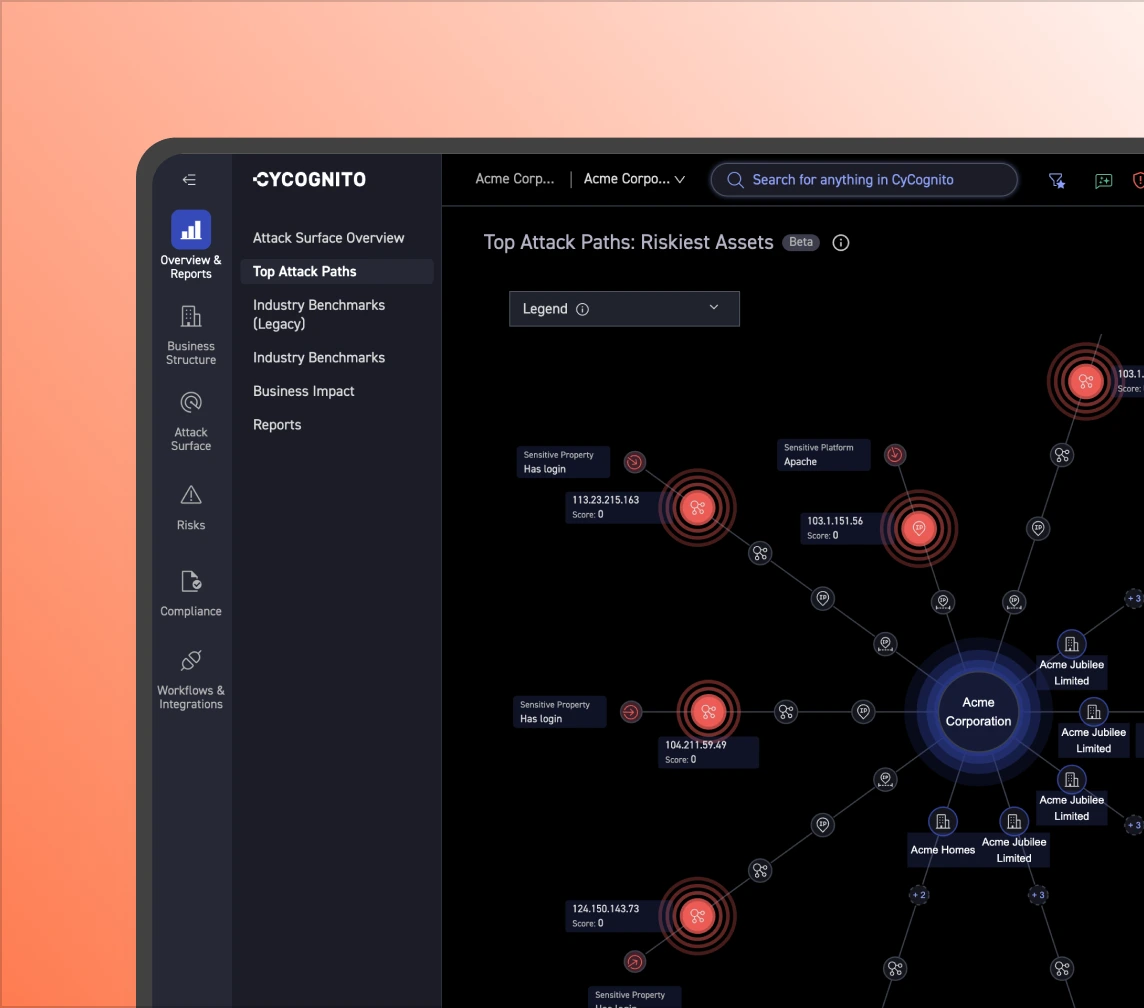Open the Overview & Reports section
This screenshot has width=1144, height=1008.
(x=191, y=230)
